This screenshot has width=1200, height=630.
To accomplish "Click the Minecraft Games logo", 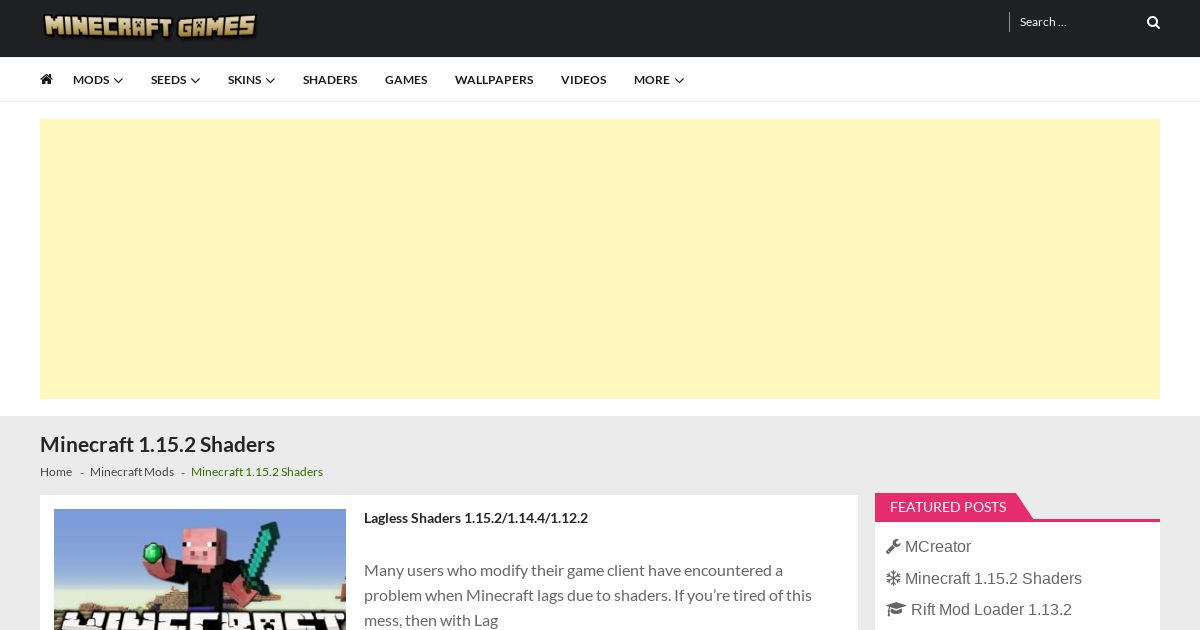I will pos(150,26).
